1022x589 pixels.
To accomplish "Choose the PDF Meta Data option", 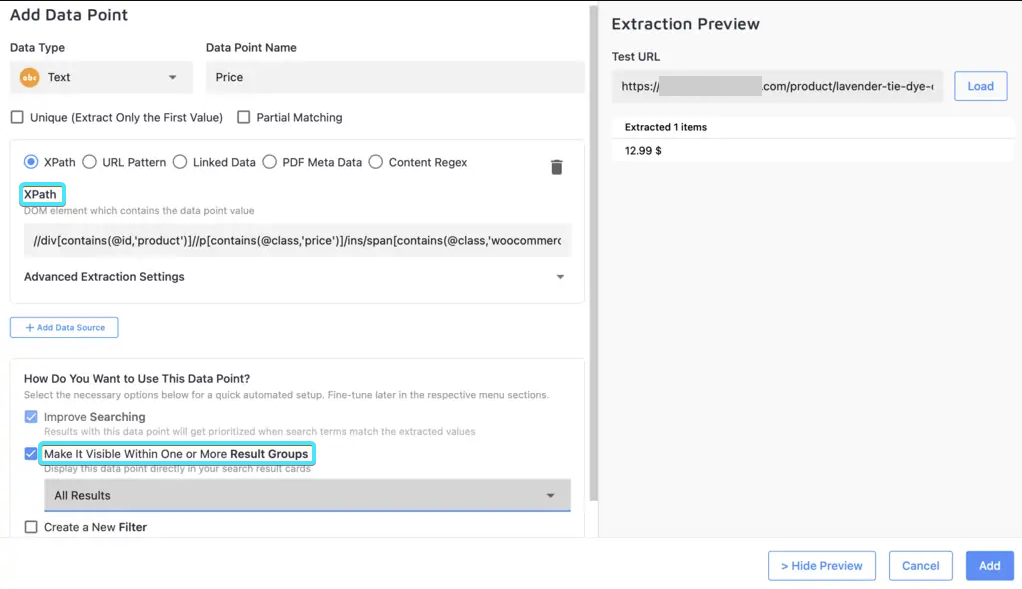I will click(x=270, y=162).
